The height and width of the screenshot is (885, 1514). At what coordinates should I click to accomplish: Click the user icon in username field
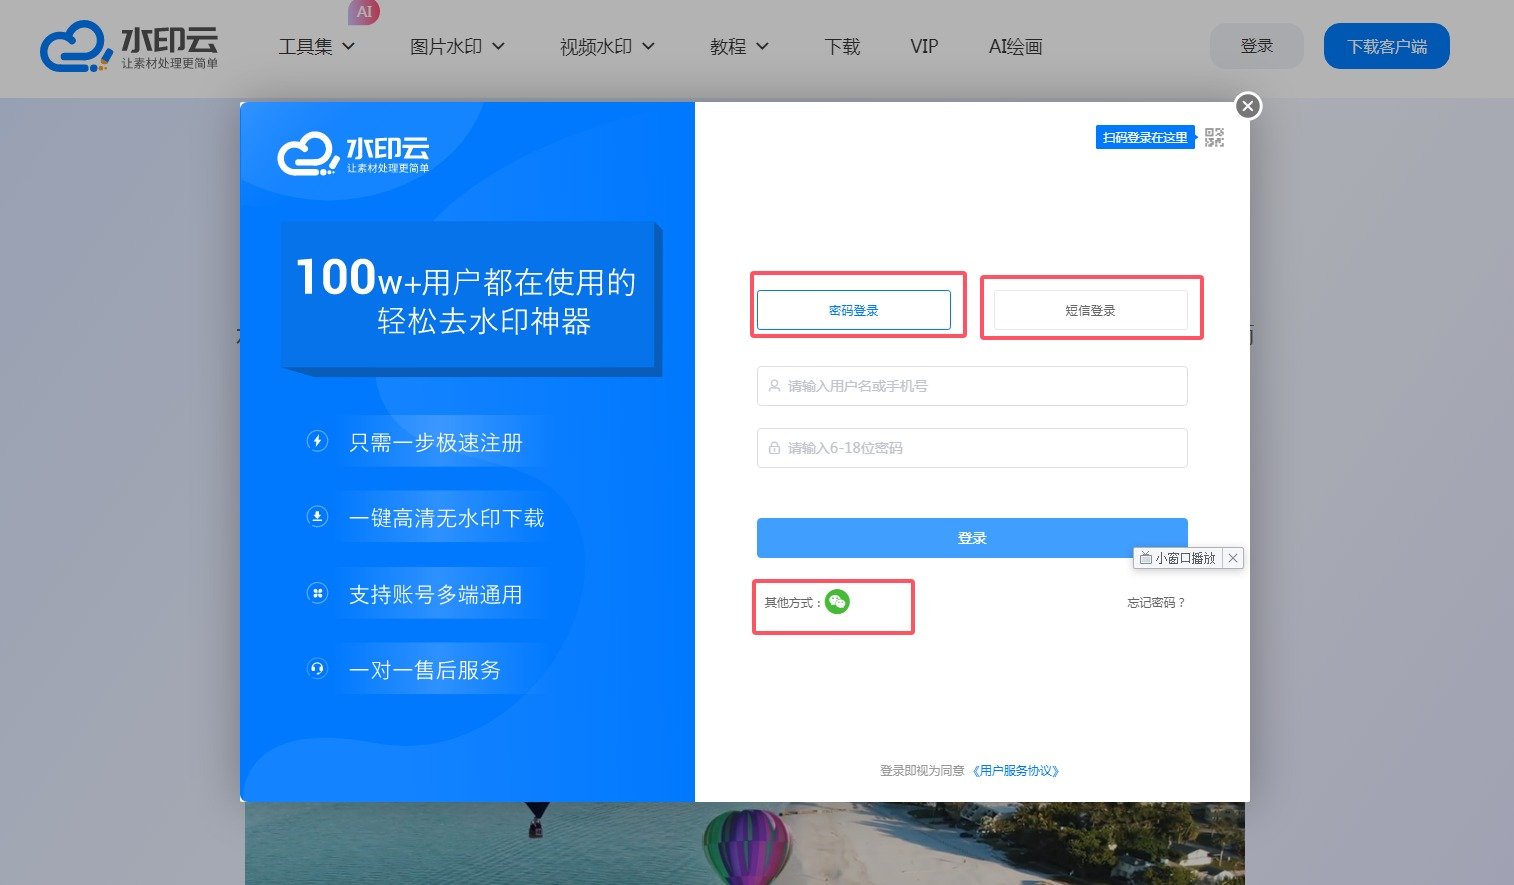774,386
